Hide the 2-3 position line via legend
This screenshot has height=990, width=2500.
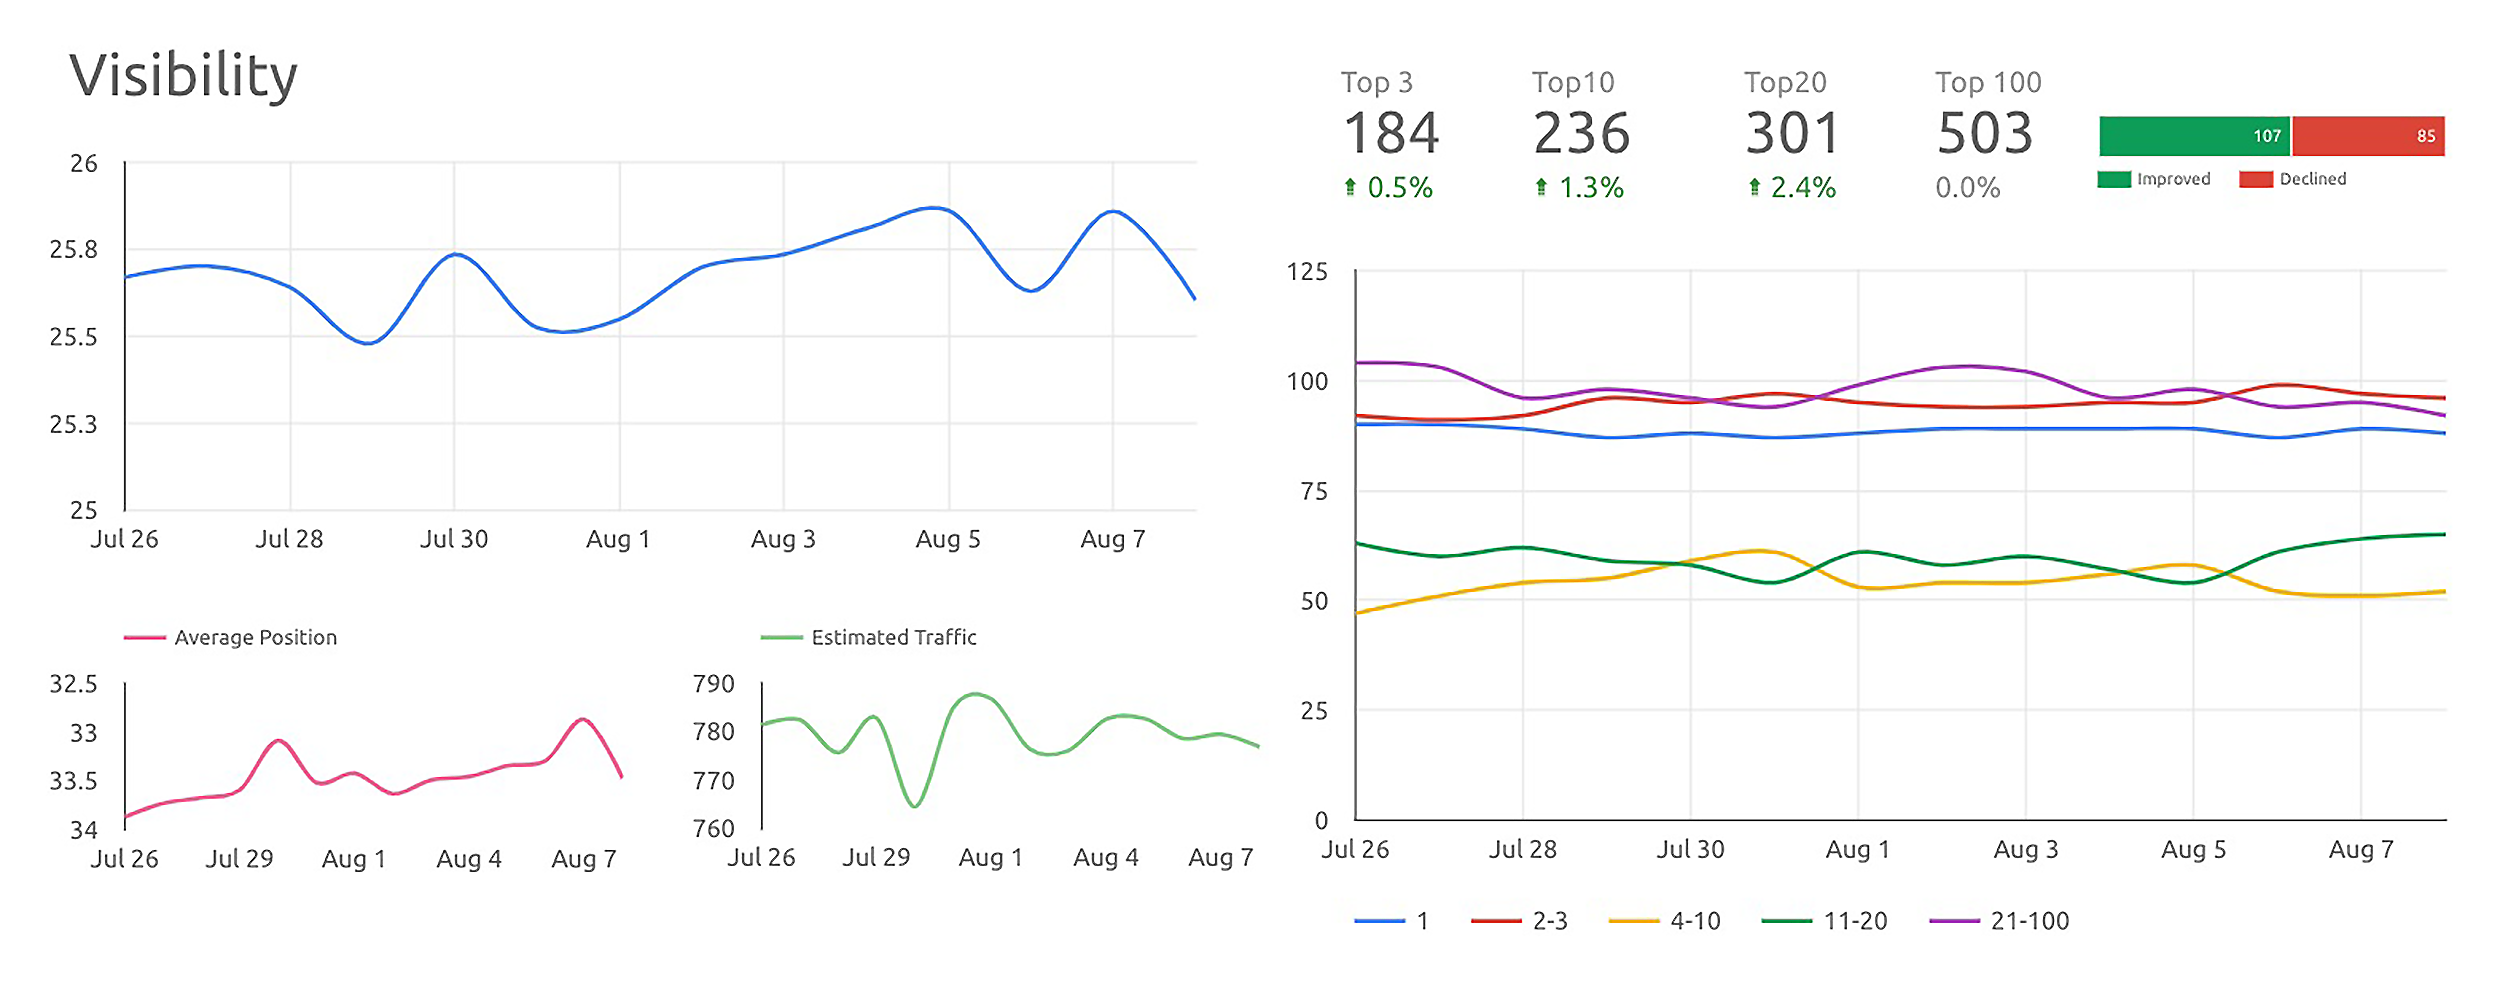click(1520, 921)
